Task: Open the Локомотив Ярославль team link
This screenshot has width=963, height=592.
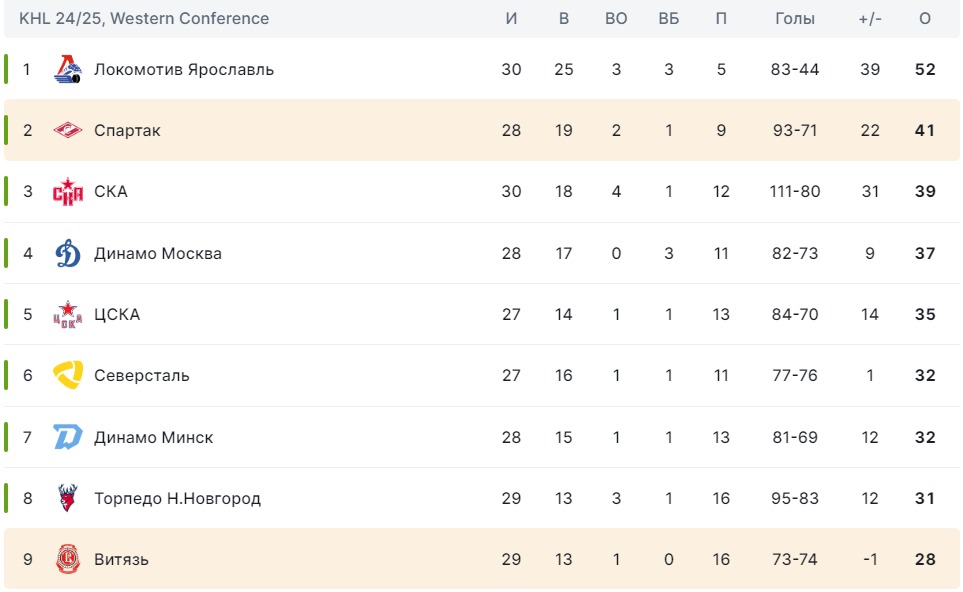Action: (x=183, y=70)
